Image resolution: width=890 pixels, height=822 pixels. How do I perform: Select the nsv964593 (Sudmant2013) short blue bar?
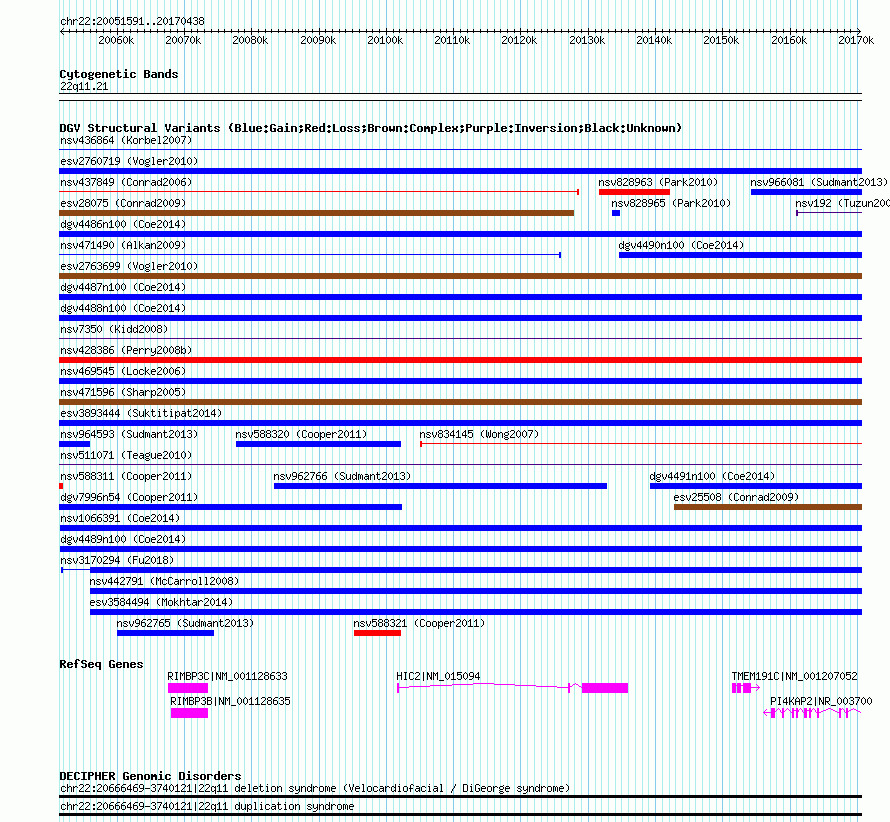click(x=74, y=444)
